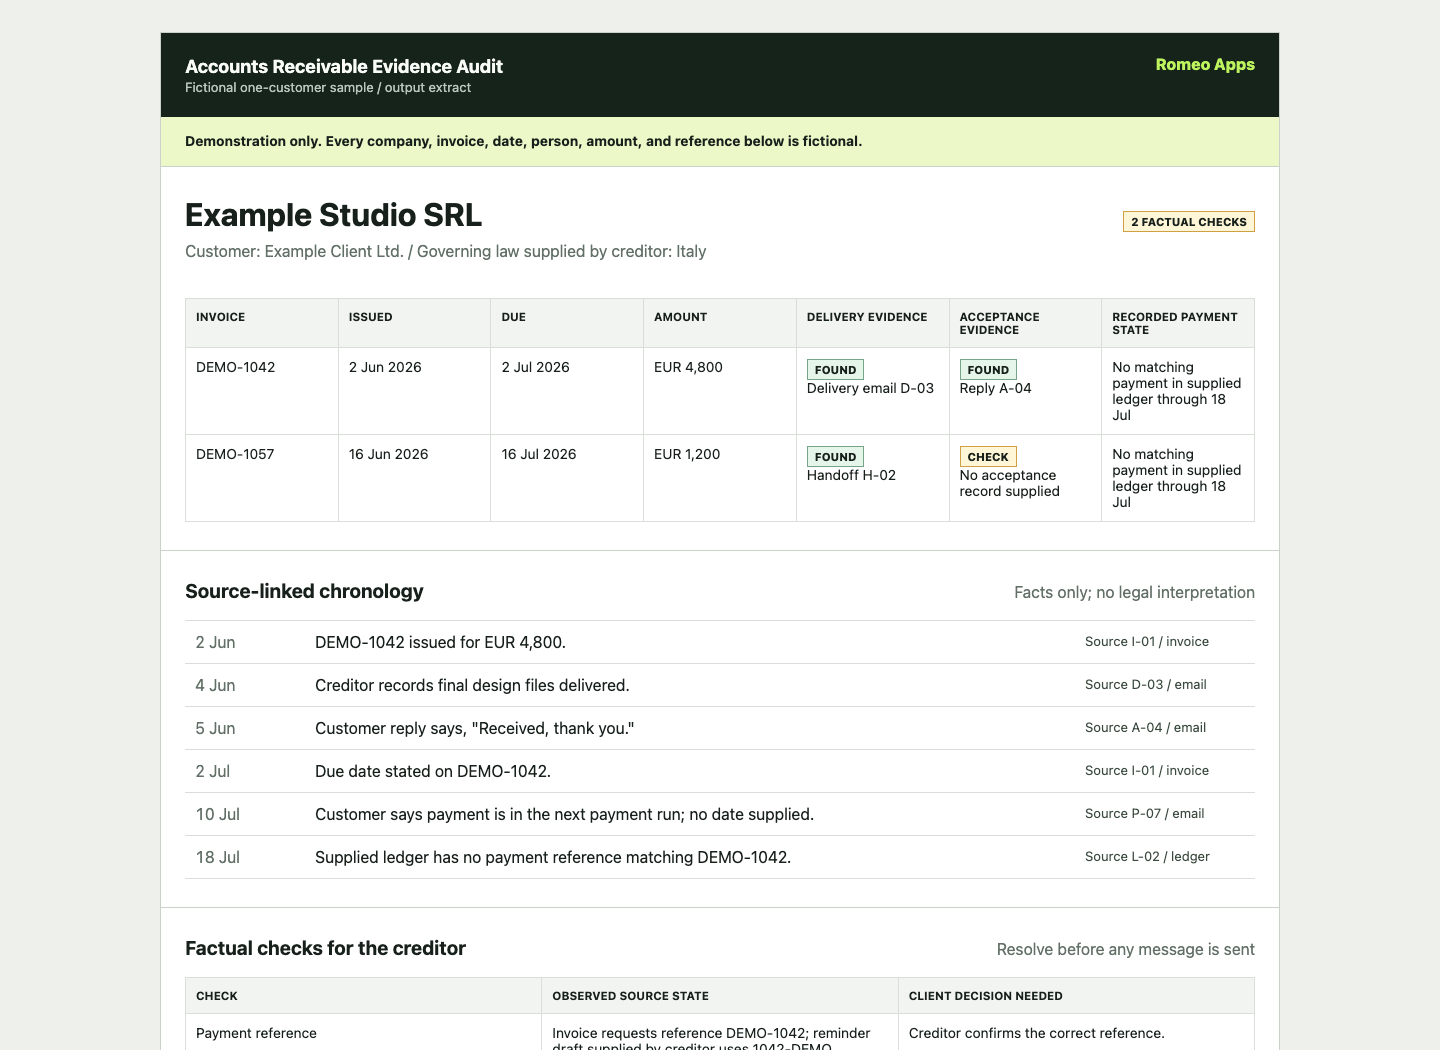Click the next payment run entry
This screenshot has width=1440, height=1050.
564,814
